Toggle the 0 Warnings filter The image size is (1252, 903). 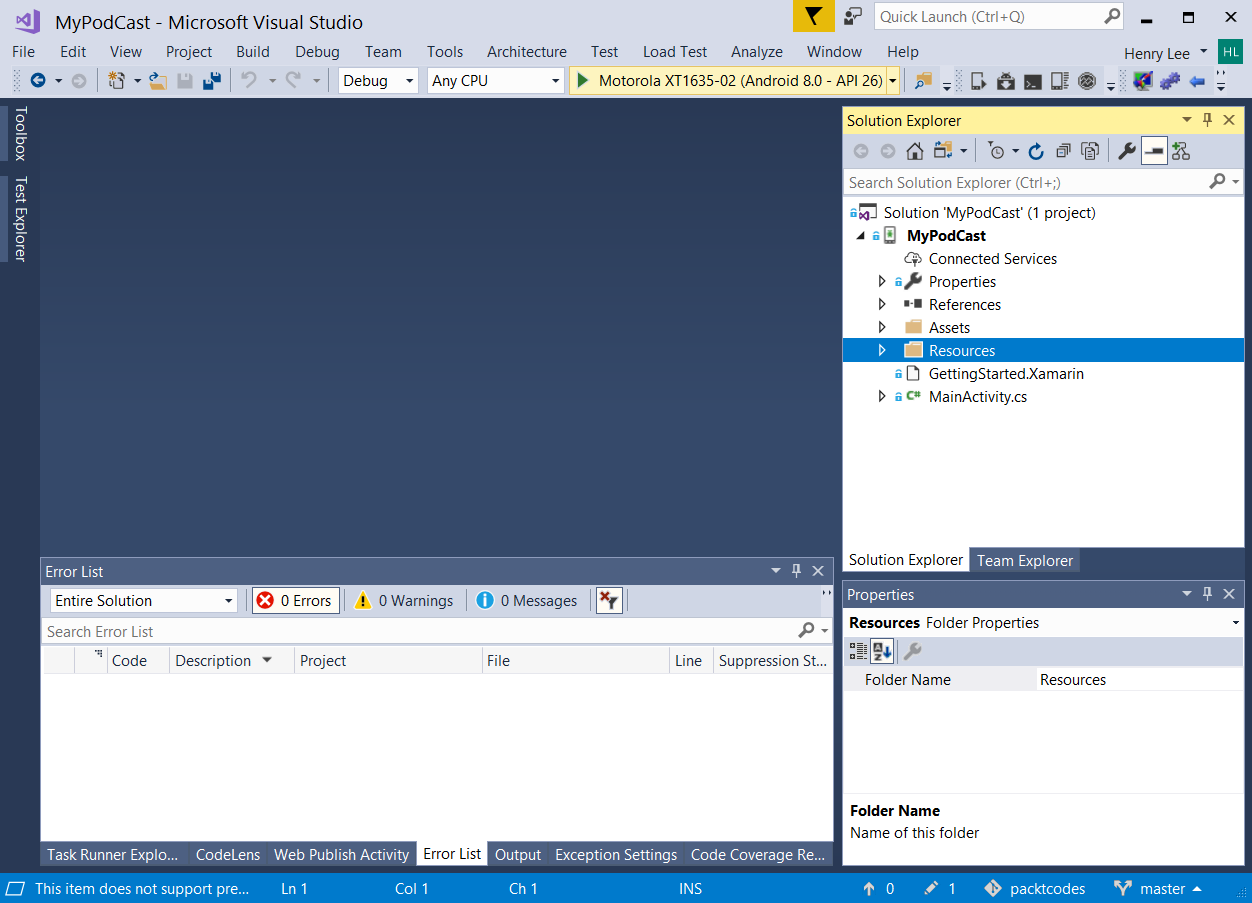405,601
